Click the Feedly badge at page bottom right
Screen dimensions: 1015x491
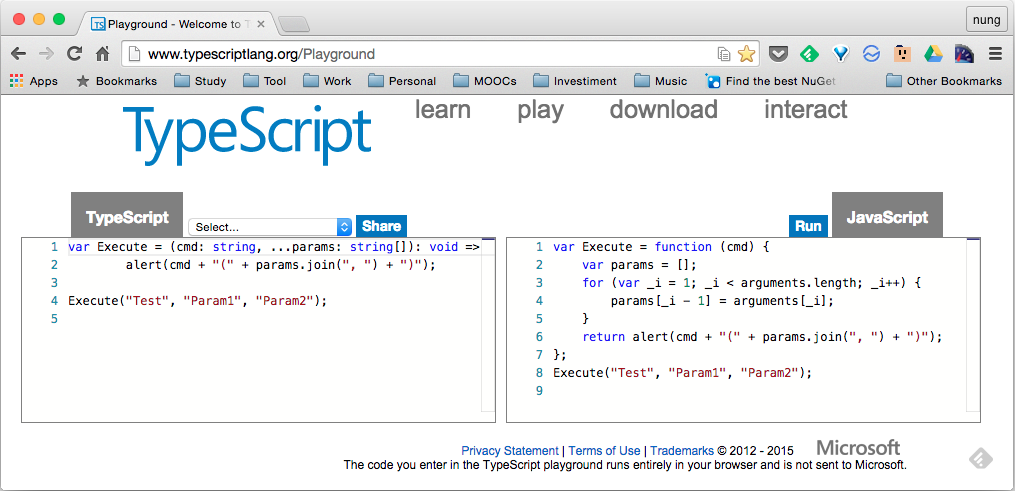(x=981, y=457)
